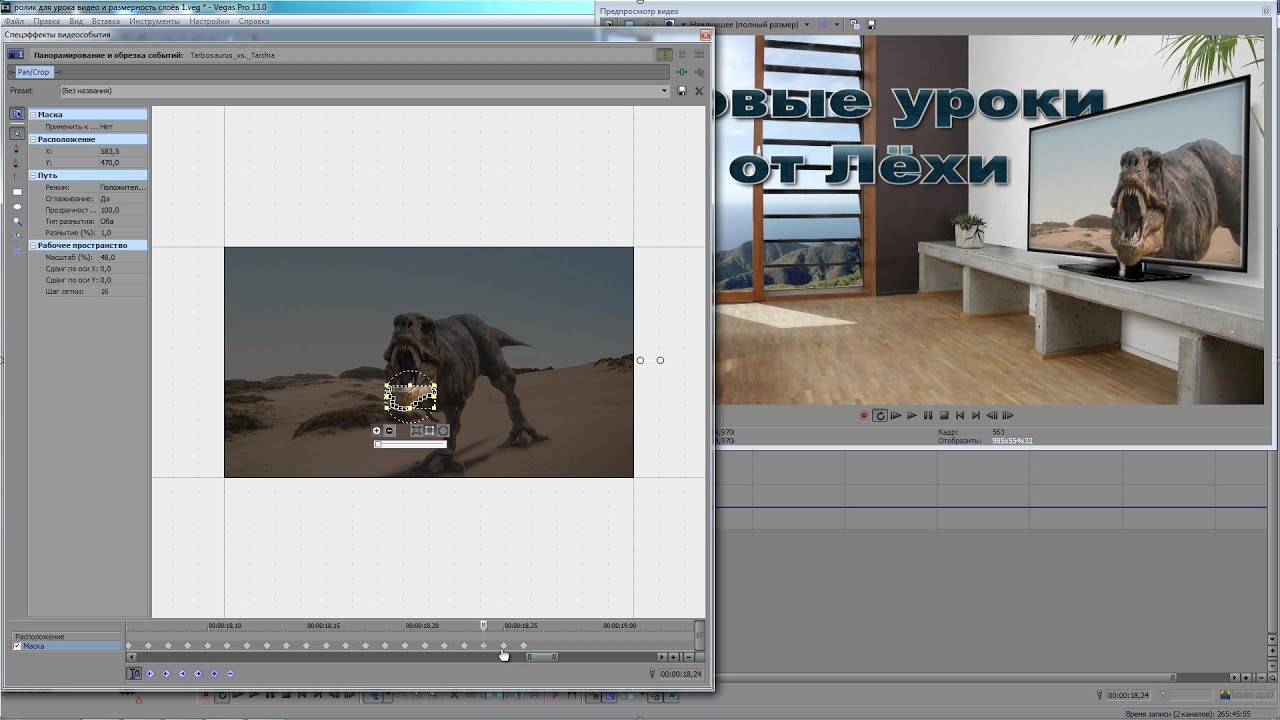Viewport: 1280px width, 720px height.
Task: Open the Вид menu
Action: pos(76,21)
